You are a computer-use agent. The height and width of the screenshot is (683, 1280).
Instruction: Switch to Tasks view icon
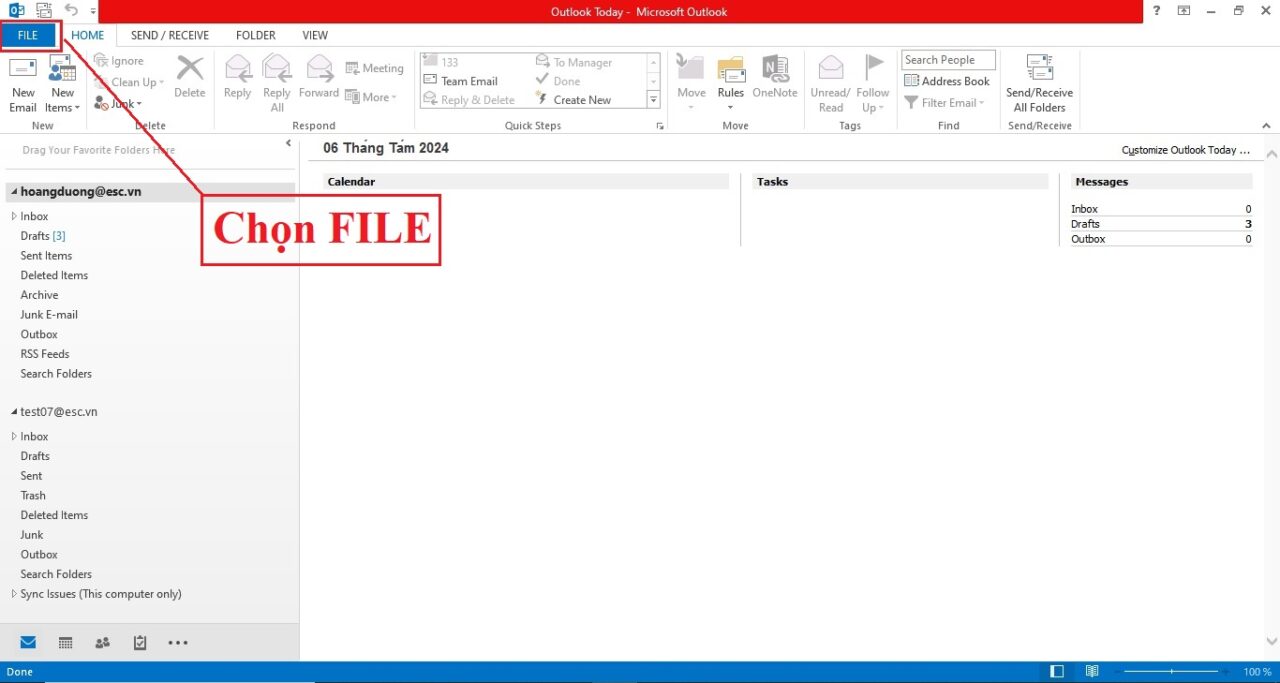(x=140, y=643)
